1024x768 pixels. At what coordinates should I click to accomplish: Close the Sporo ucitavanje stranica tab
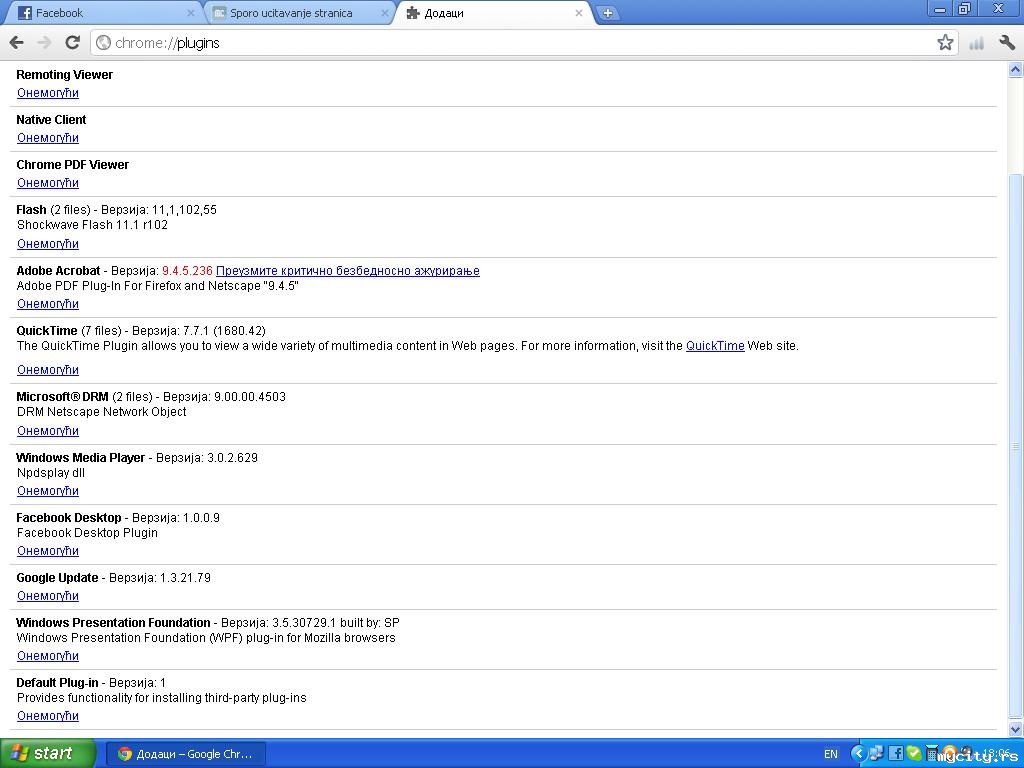click(385, 13)
